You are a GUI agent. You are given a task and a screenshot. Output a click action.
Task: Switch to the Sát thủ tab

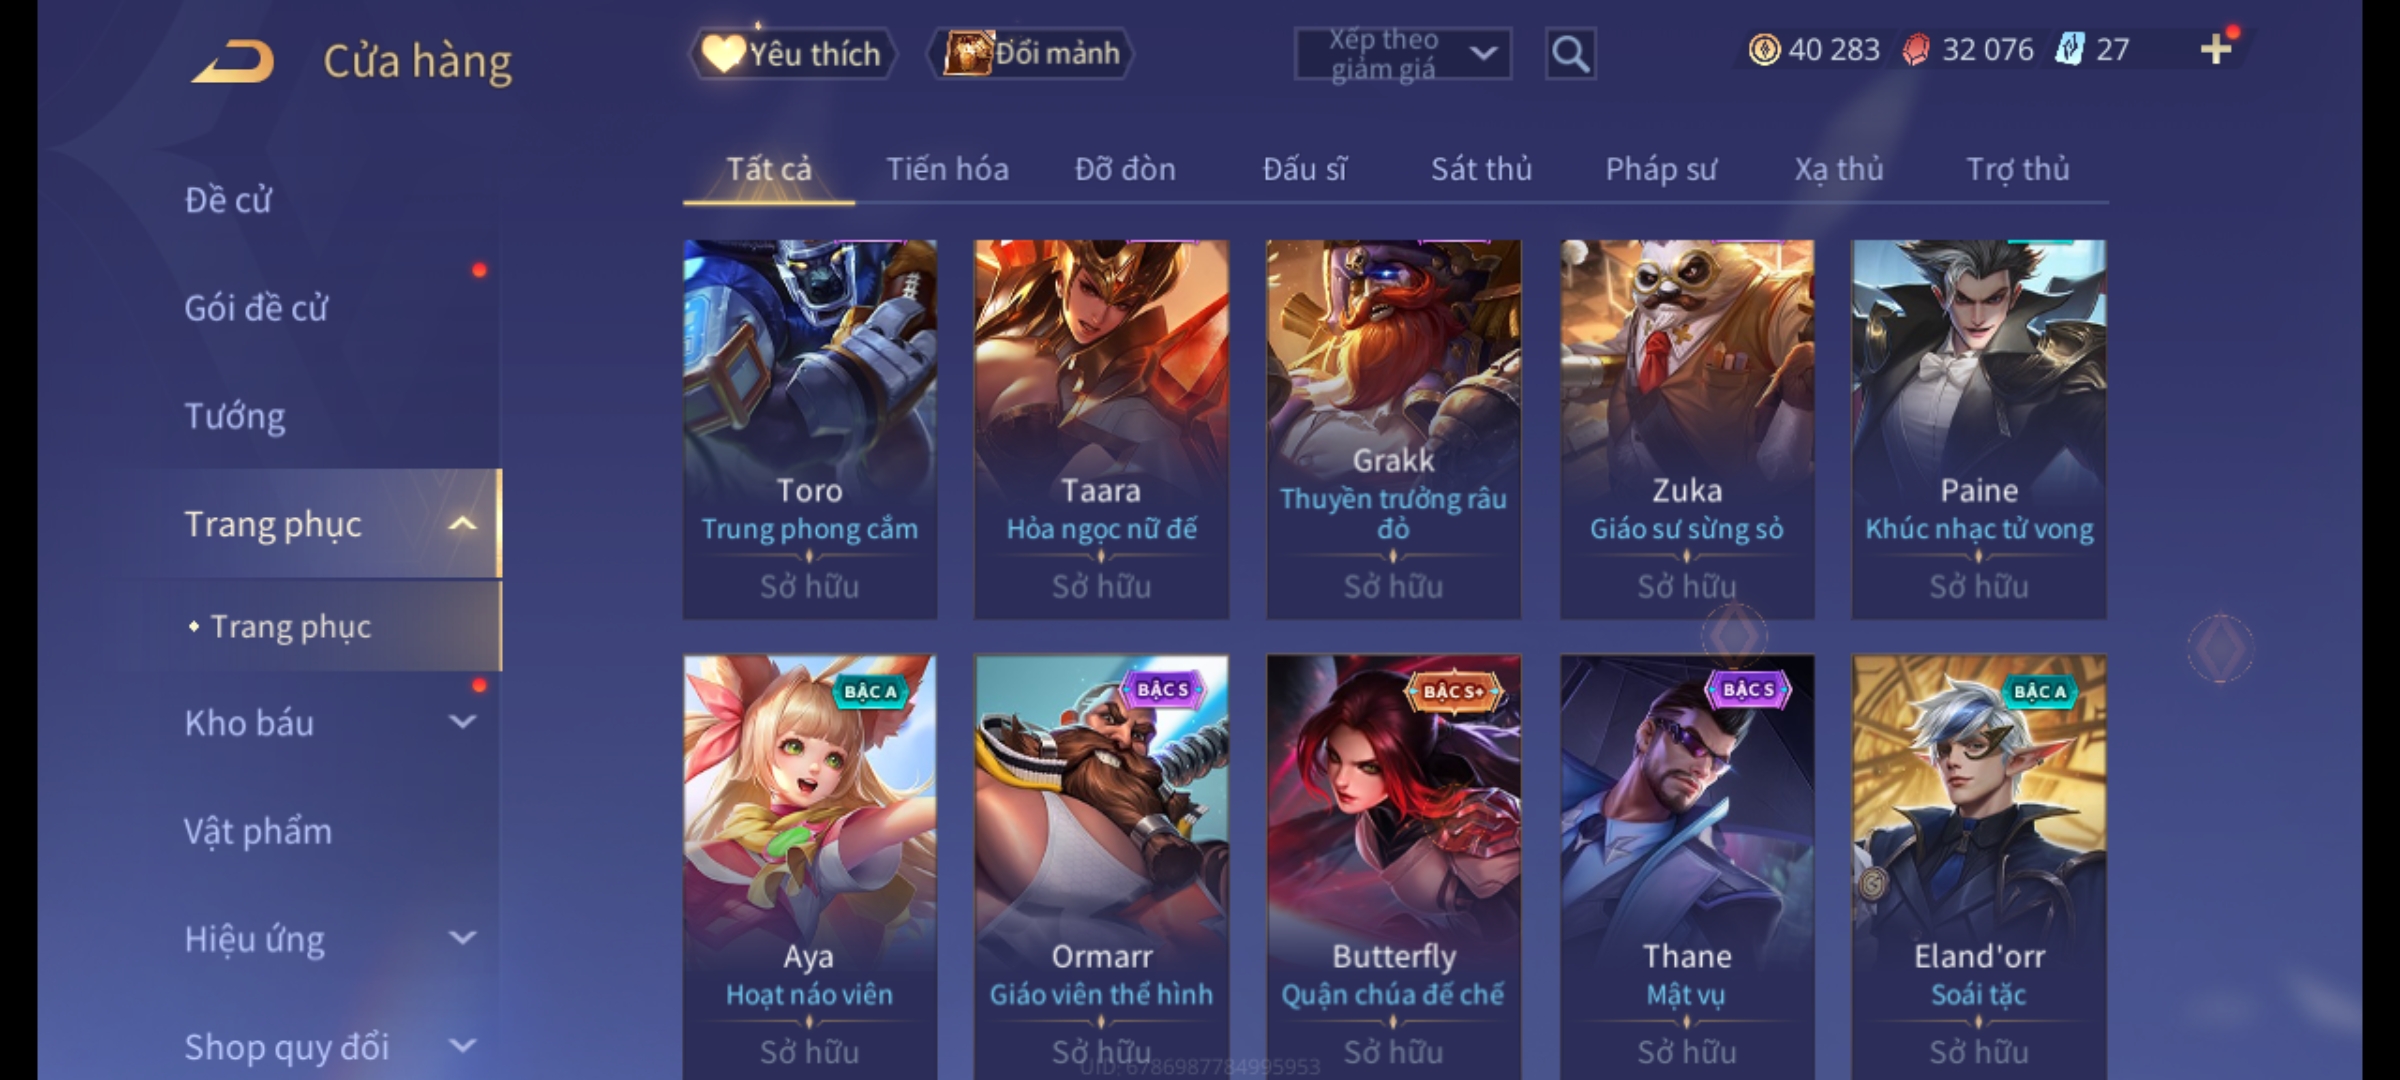click(x=1481, y=169)
